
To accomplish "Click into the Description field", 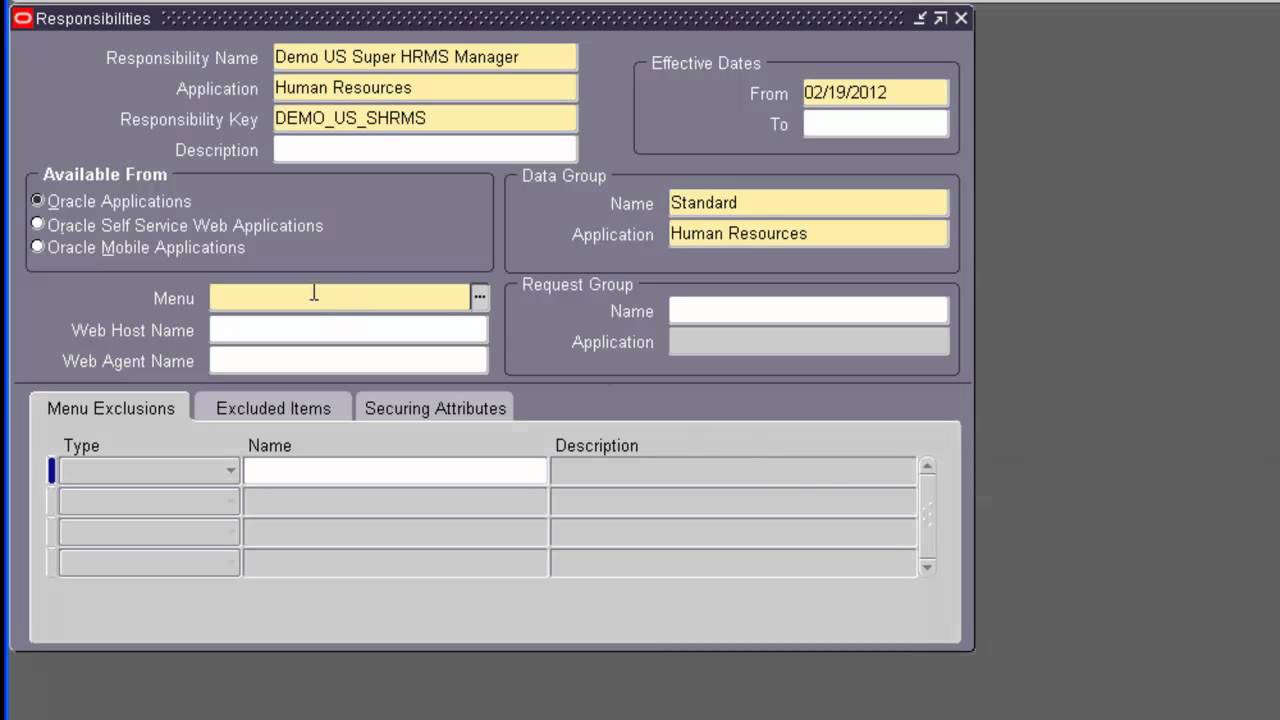I will (x=424, y=149).
